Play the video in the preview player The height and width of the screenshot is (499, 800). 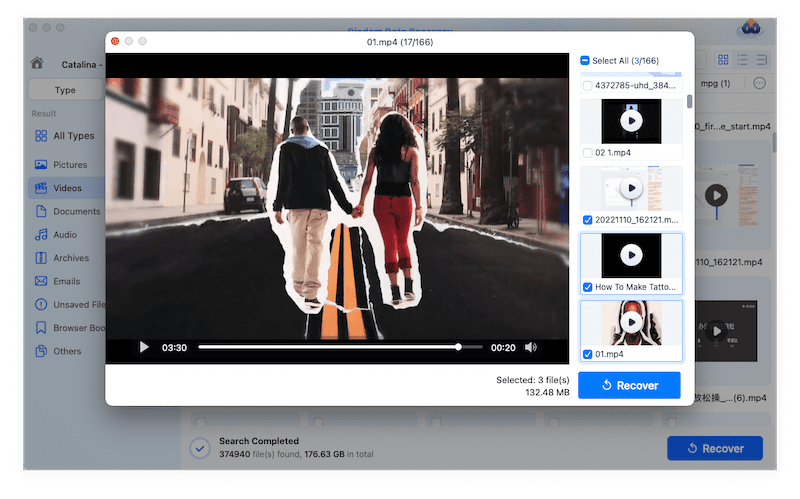pyautogui.click(x=144, y=347)
